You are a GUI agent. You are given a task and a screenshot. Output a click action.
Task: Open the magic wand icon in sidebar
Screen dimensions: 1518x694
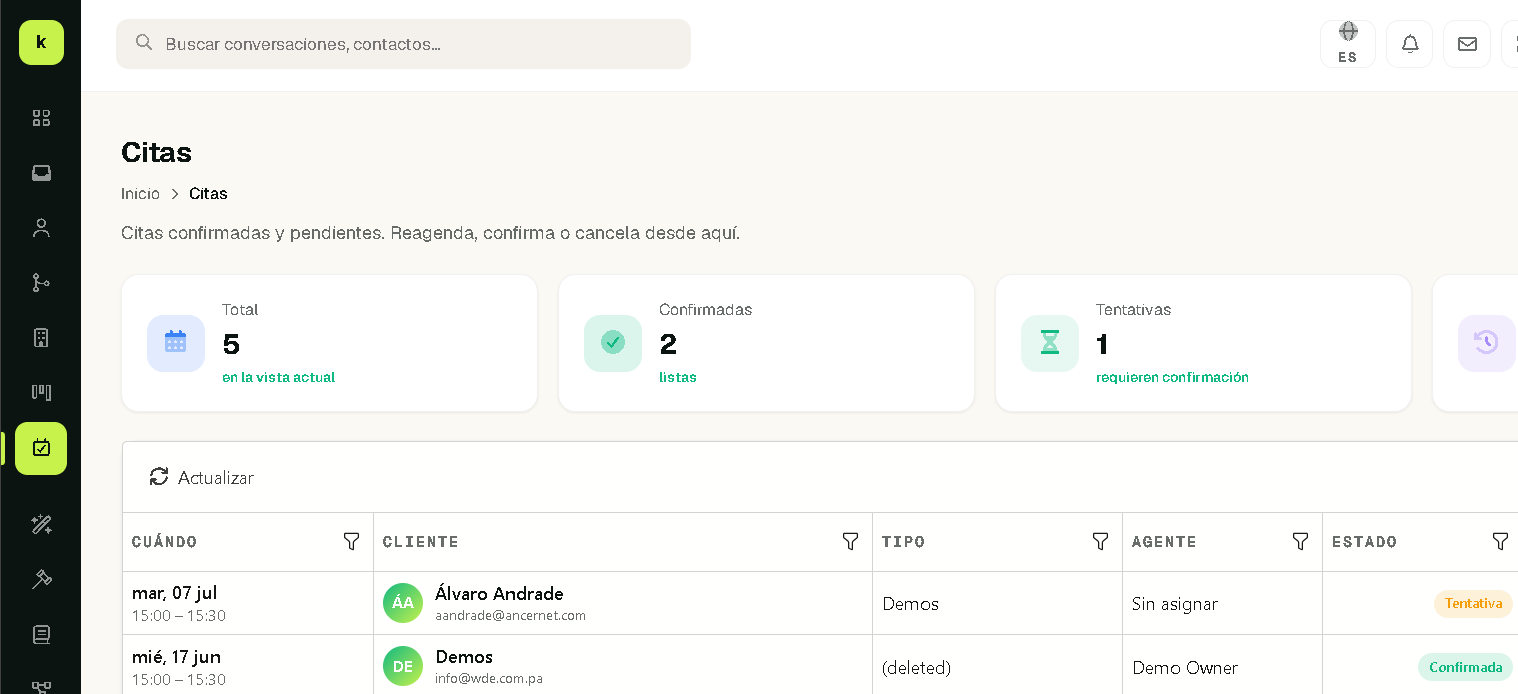click(x=41, y=524)
